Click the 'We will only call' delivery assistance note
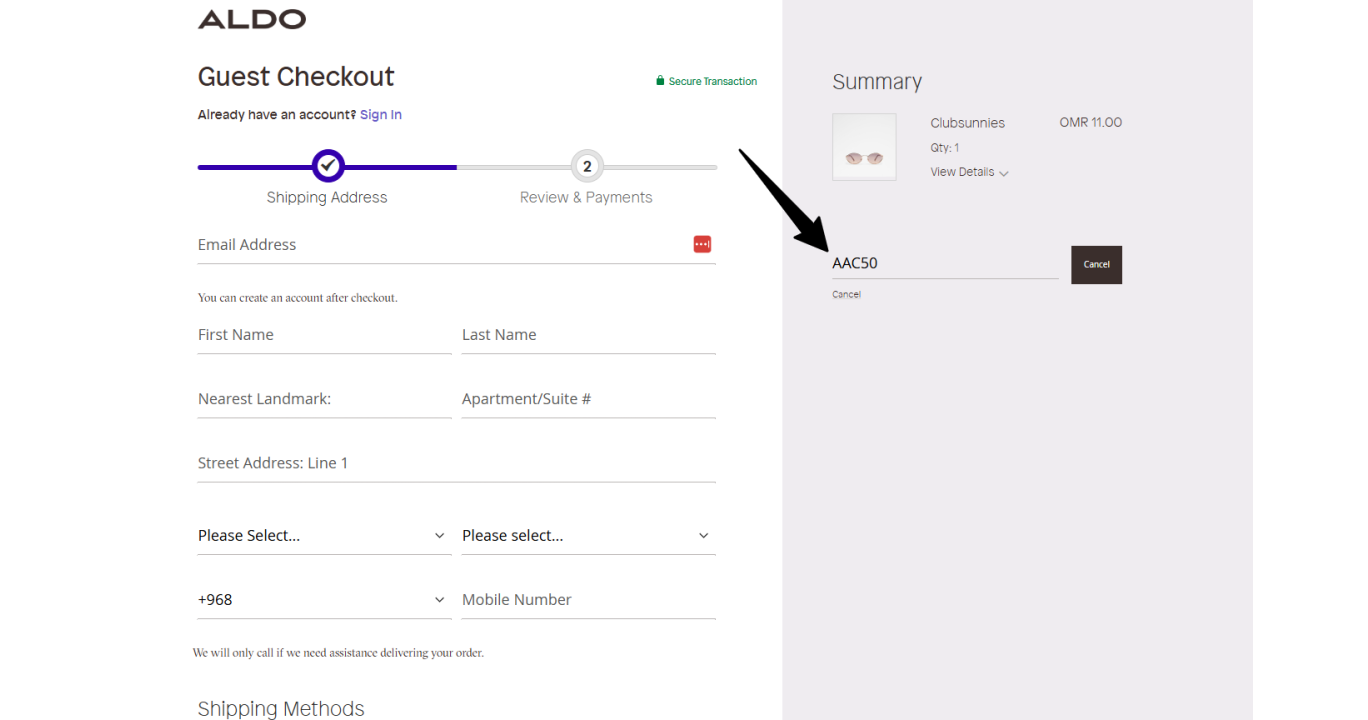 coord(338,653)
